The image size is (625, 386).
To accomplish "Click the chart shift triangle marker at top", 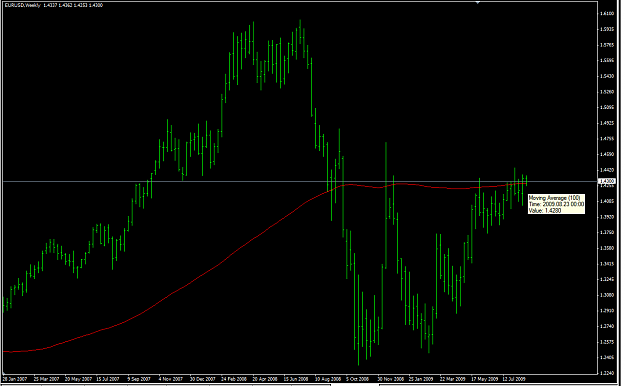I will click(478, 2).
